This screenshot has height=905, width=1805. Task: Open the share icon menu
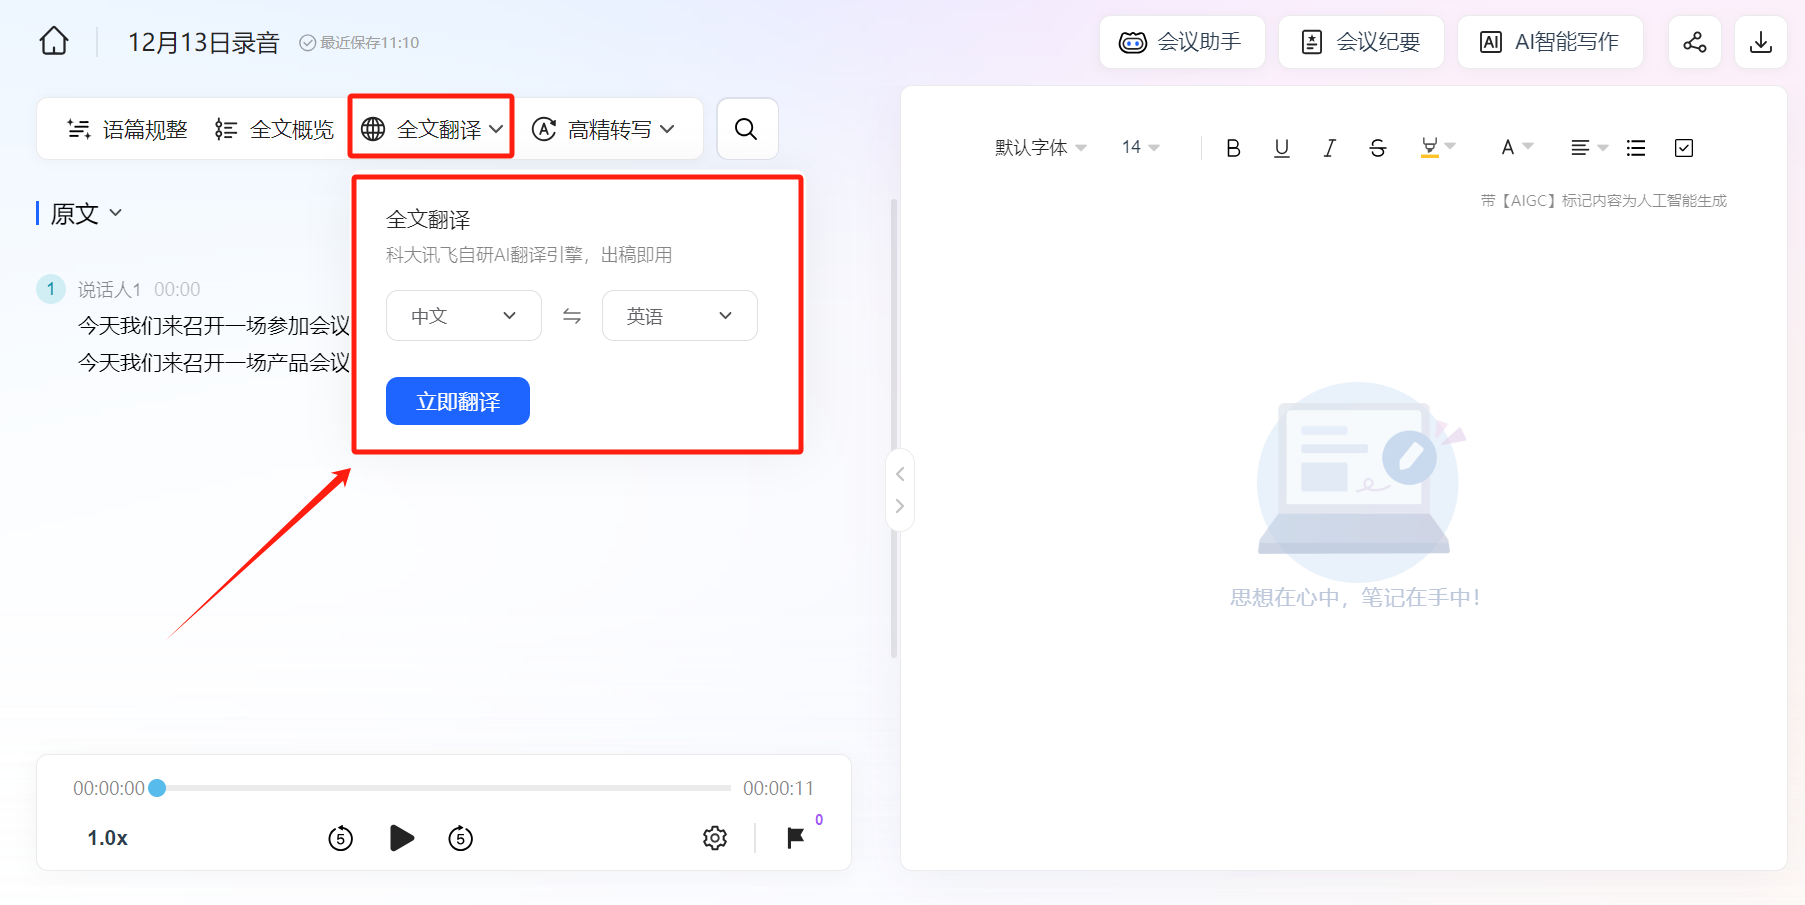coord(1694,42)
